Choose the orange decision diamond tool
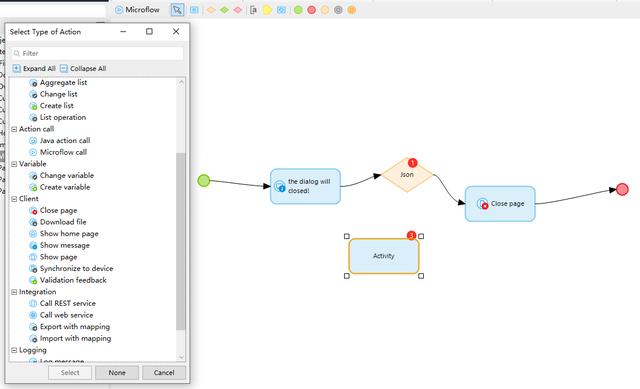Viewport: 640px width, 389px height. tap(211, 10)
